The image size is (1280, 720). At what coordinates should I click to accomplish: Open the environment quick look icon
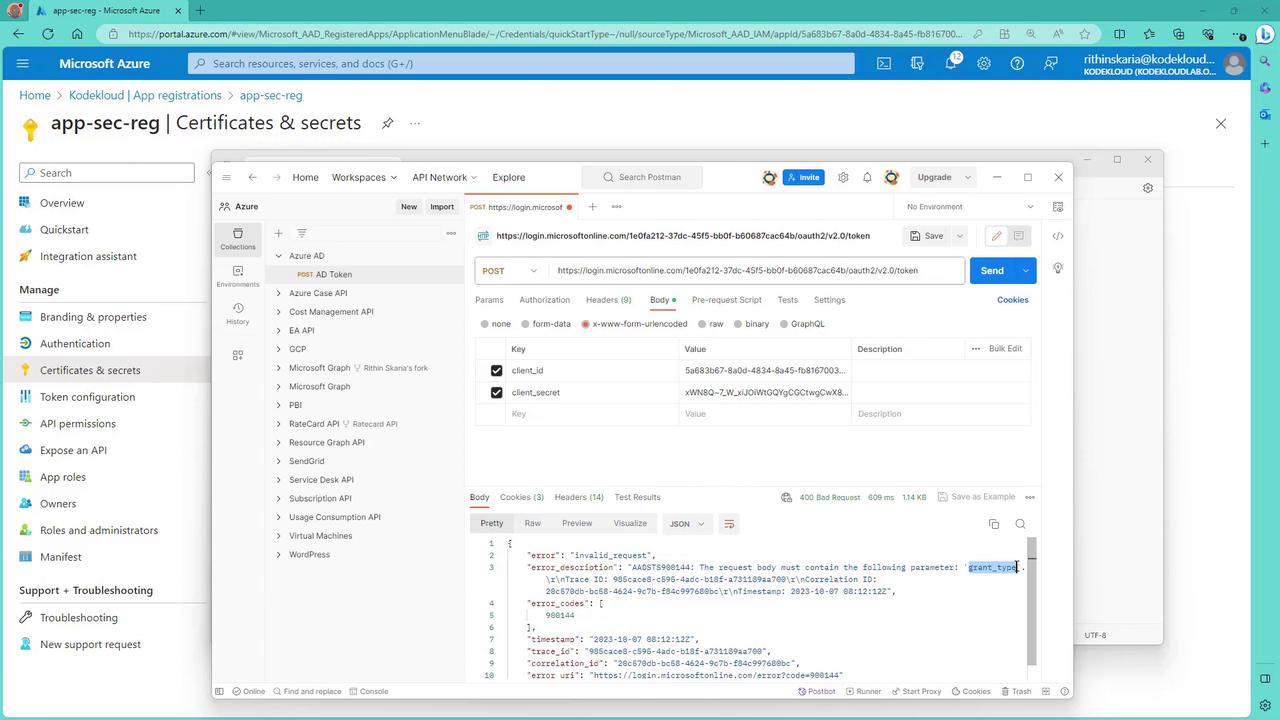[1058, 207]
